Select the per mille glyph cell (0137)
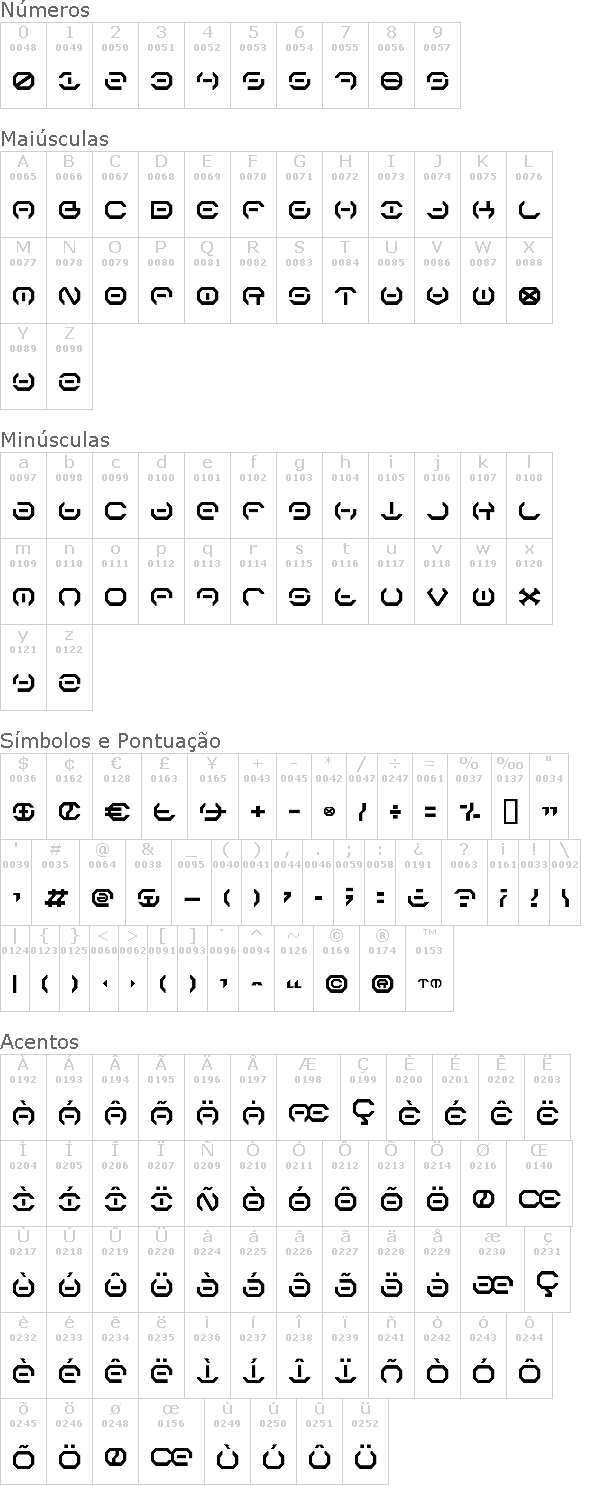 click(510, 796)
